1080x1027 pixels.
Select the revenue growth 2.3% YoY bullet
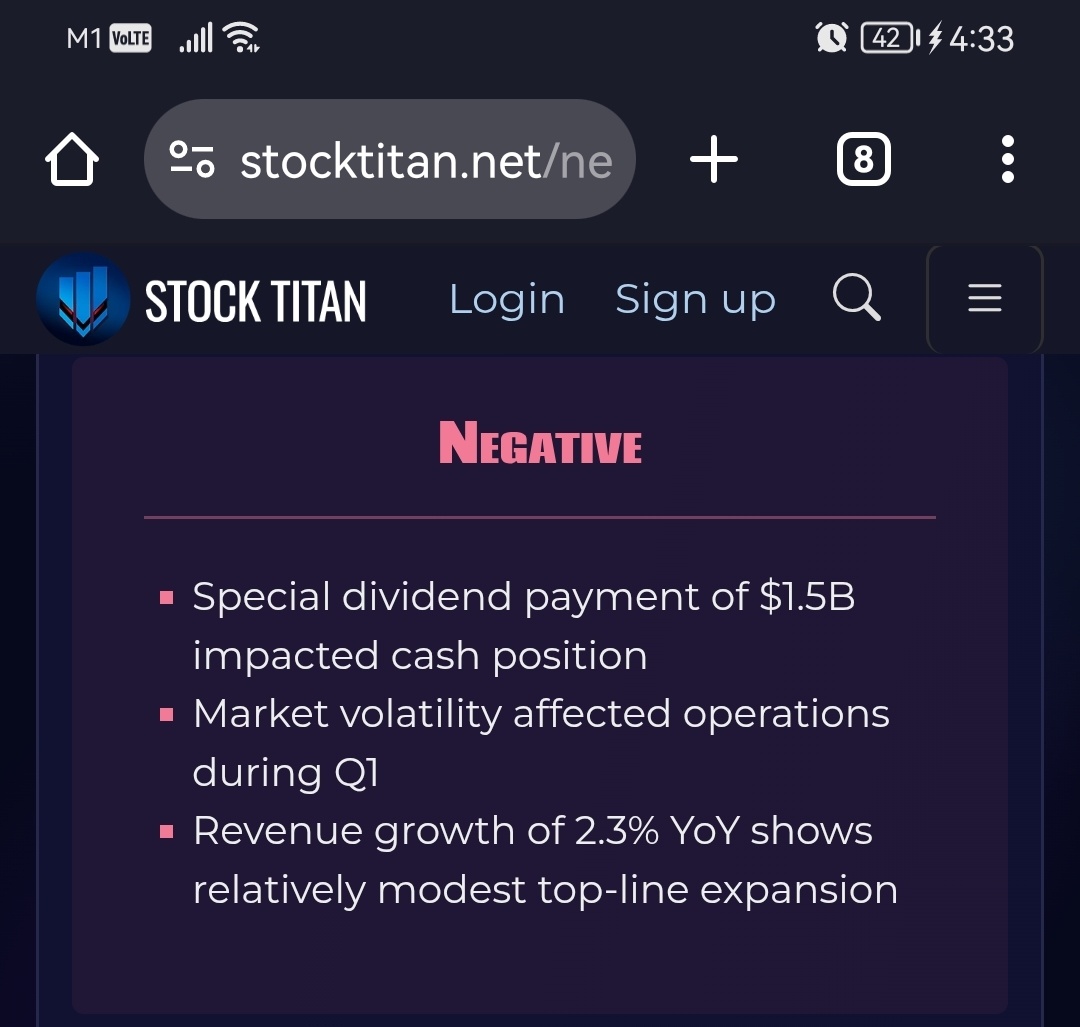coord(545,860)
